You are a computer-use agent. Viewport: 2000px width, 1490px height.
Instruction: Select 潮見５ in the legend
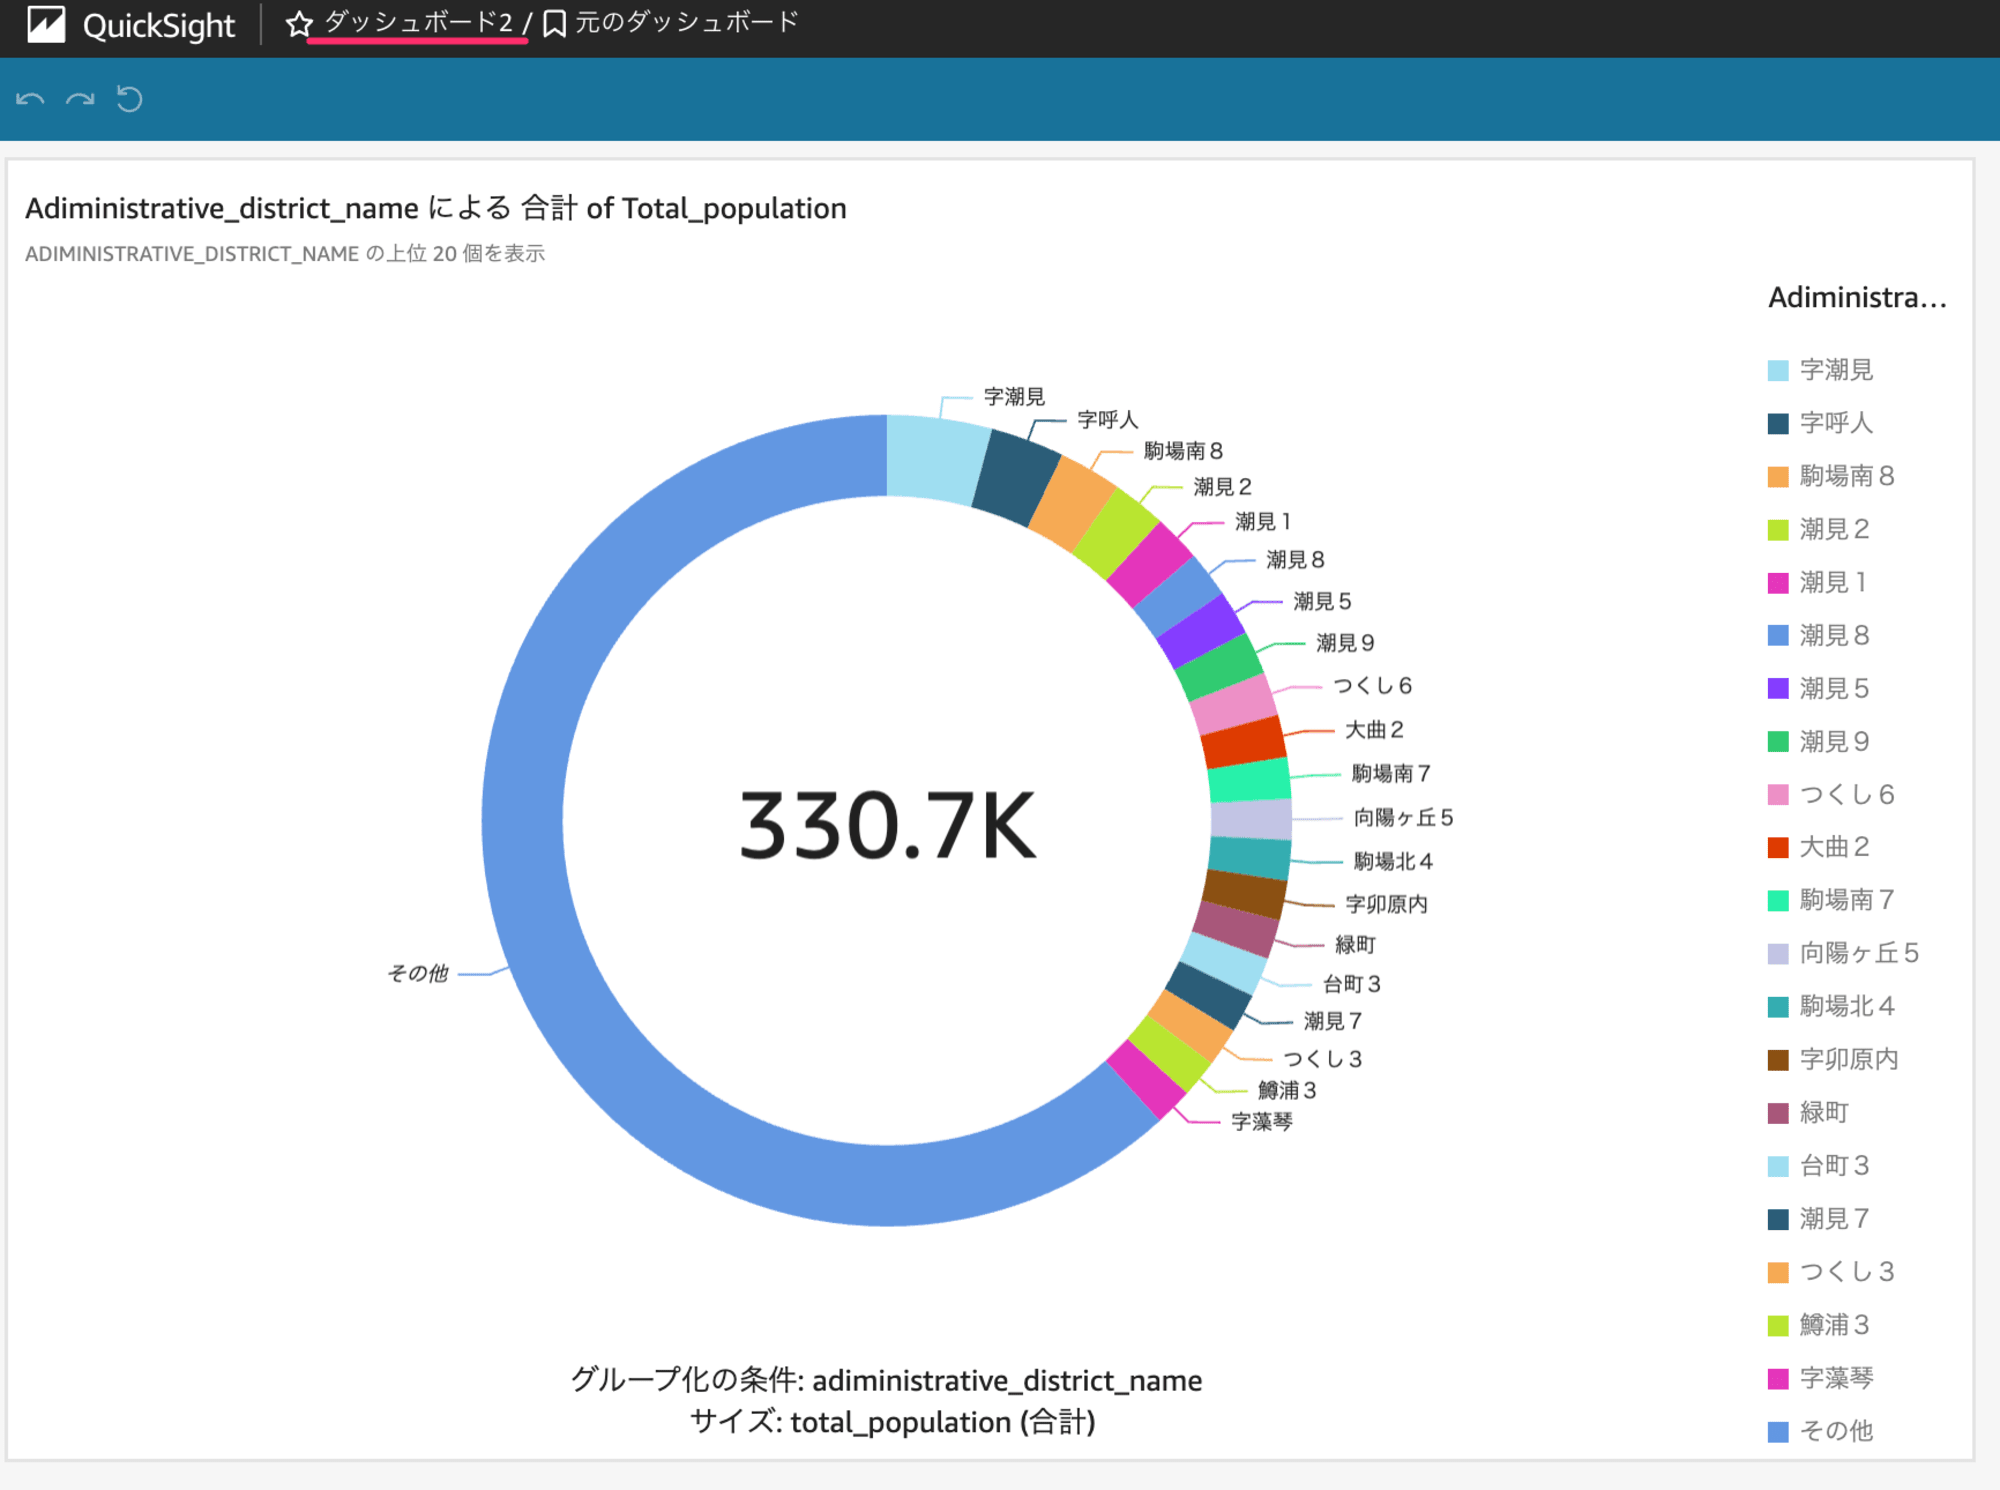[x=1818, y=688]
